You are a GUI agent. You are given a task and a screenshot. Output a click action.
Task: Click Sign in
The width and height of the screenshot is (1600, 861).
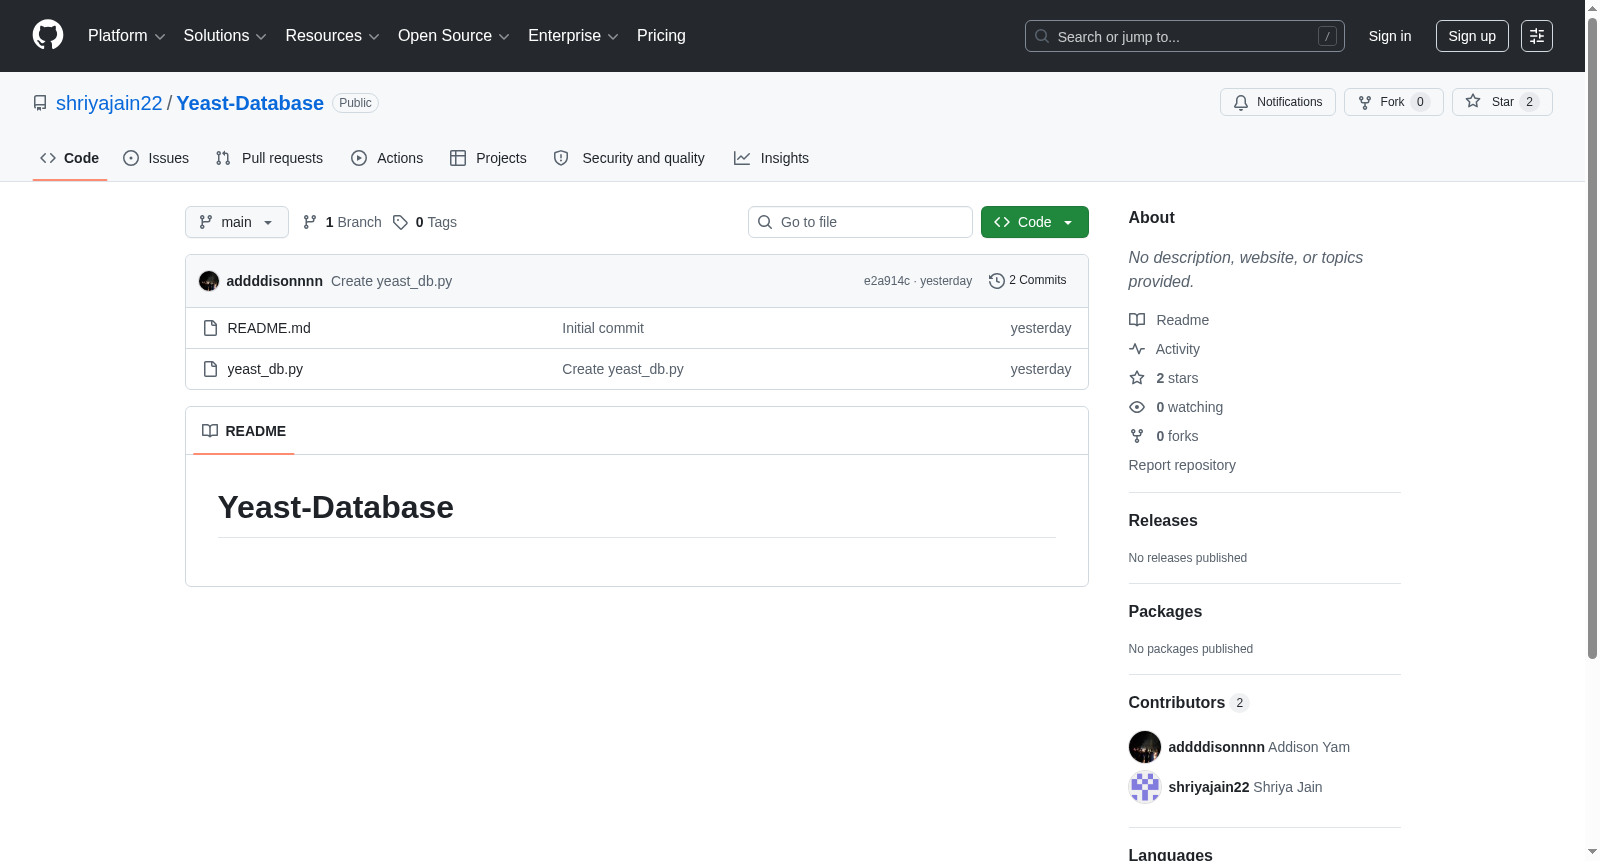1390,36
